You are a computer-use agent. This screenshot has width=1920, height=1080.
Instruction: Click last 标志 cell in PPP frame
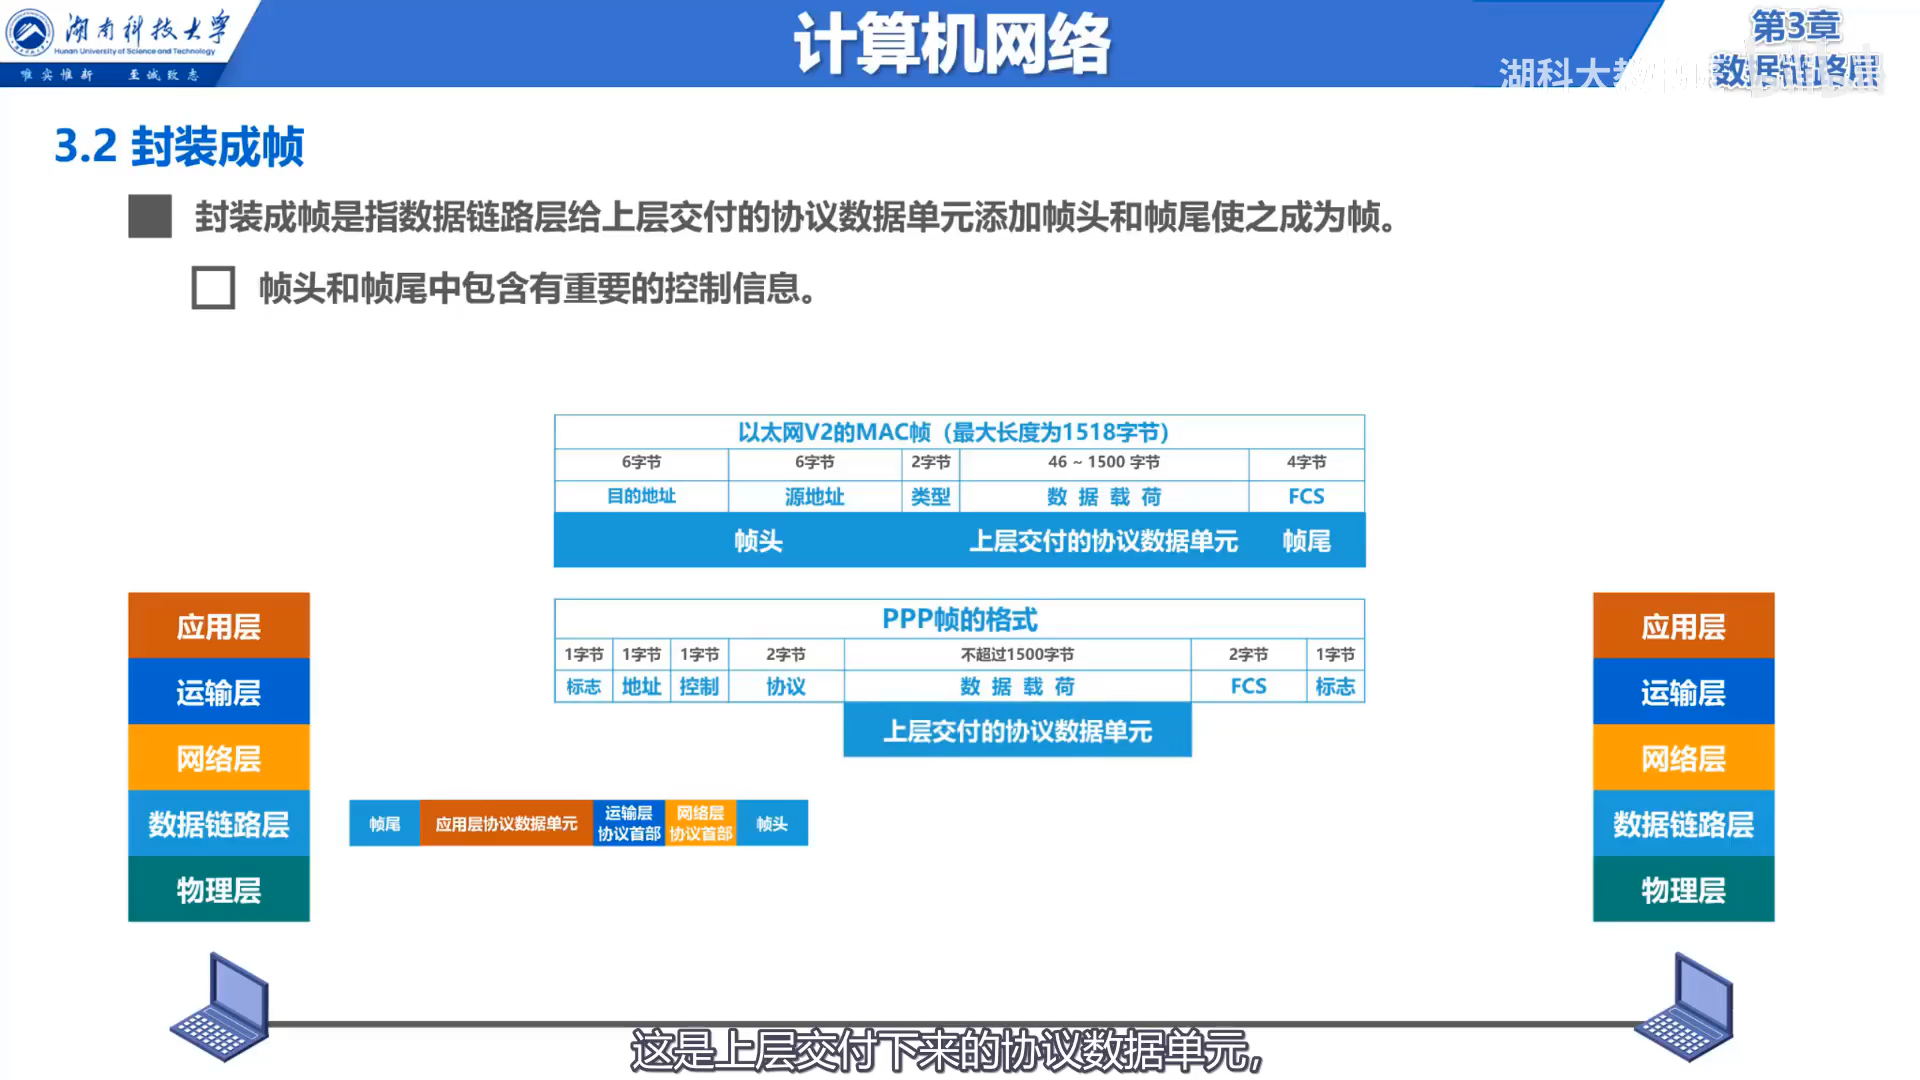pos(1336,686)
